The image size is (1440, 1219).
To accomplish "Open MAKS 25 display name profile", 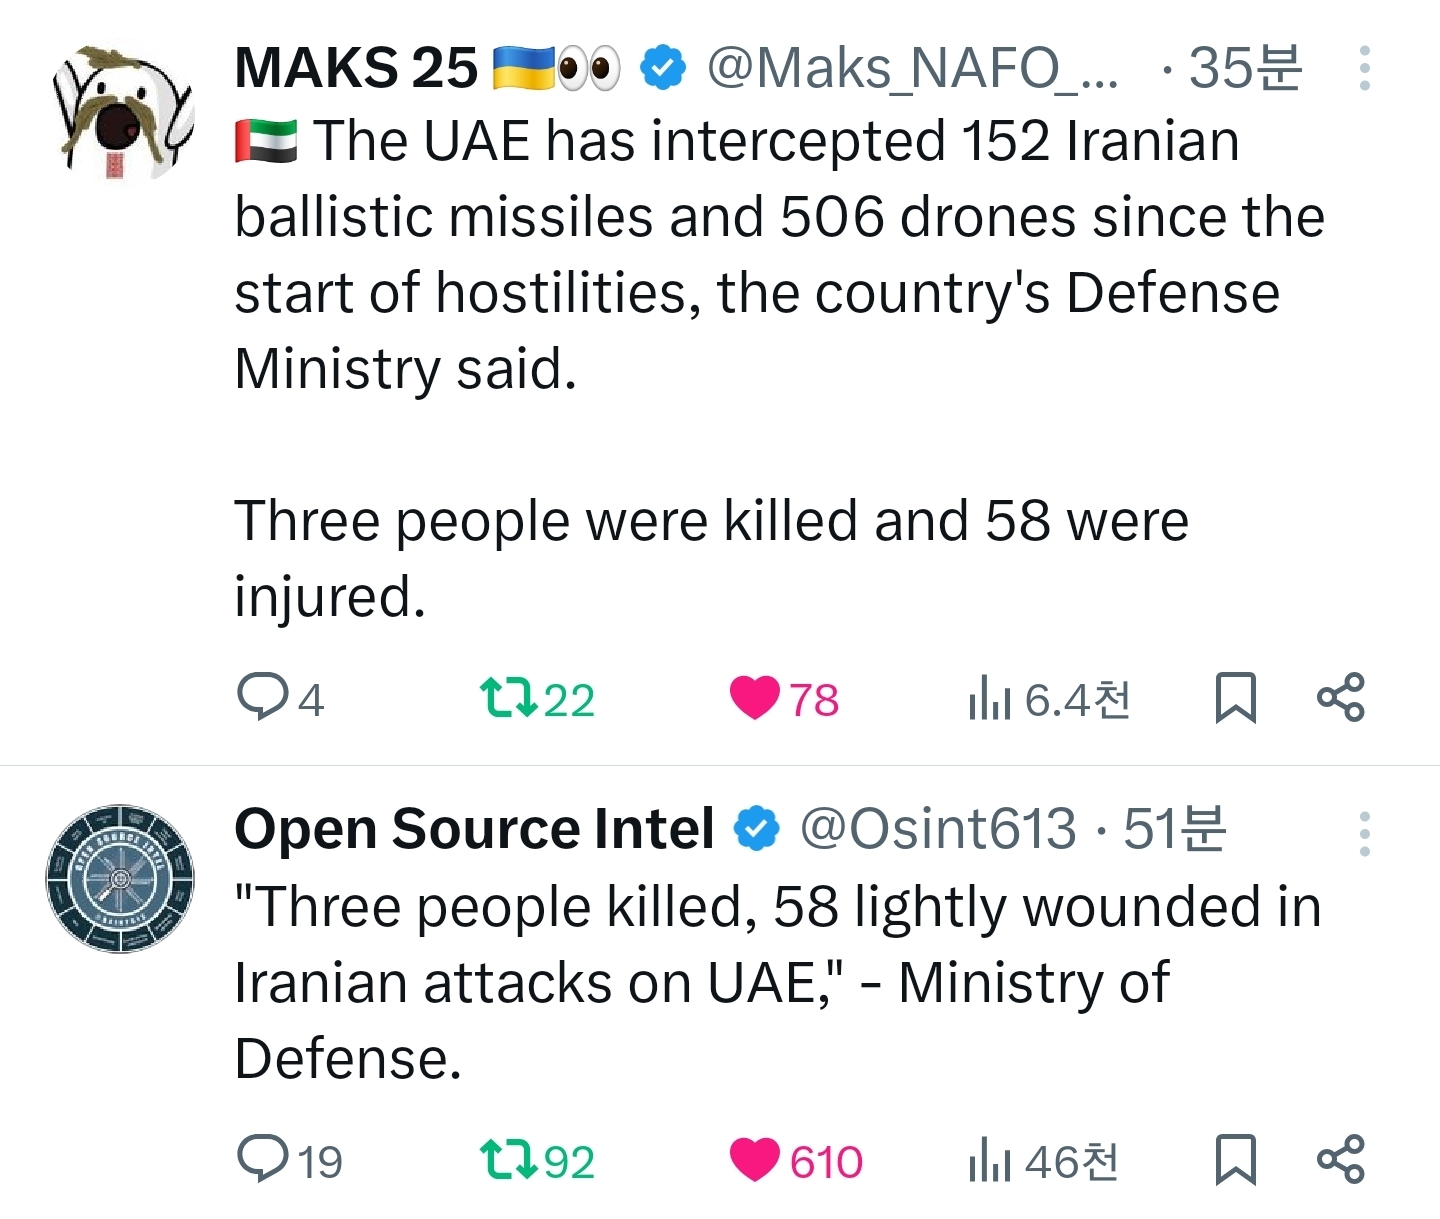I will pos(356,69).
